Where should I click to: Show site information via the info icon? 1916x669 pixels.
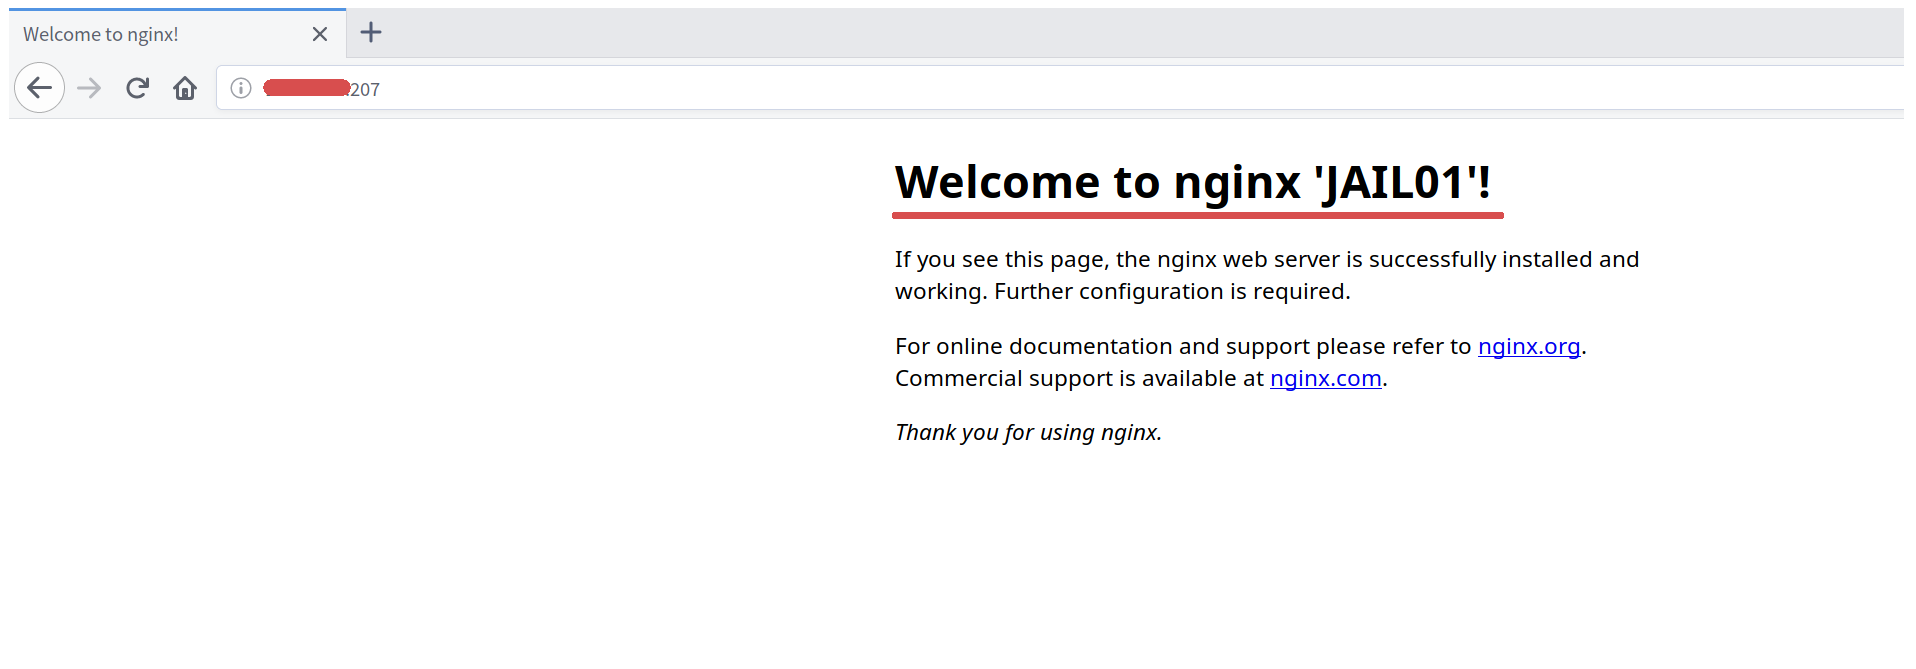pos(241,88)
